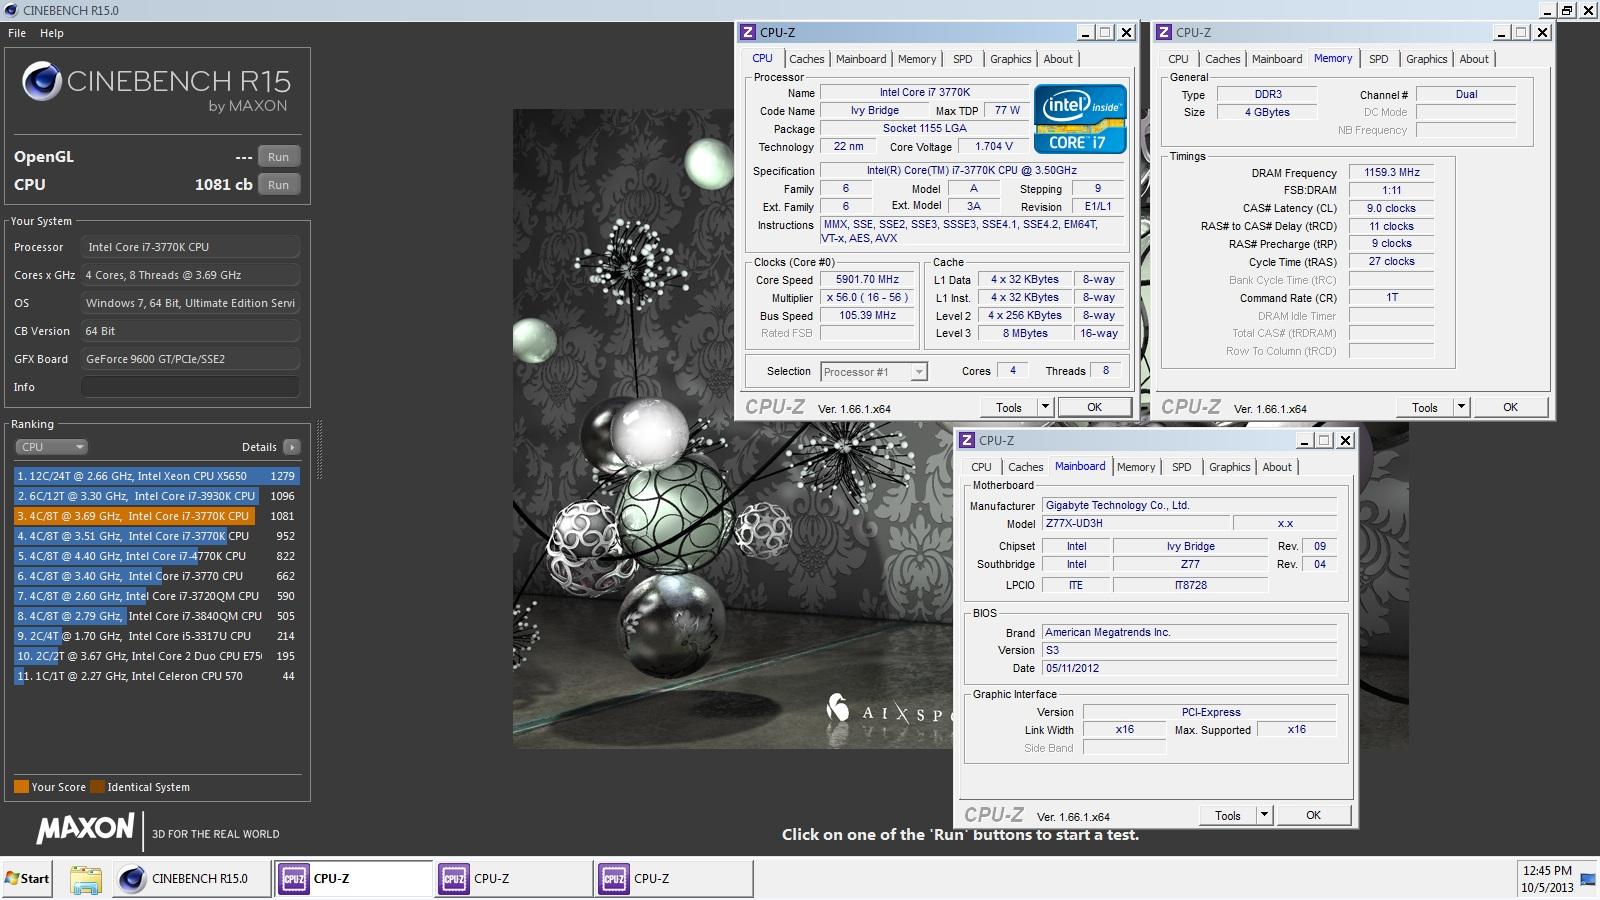1600x900 pixels.
Task: Select the Xeon X5650 ranking row
Action: (156, 476)
